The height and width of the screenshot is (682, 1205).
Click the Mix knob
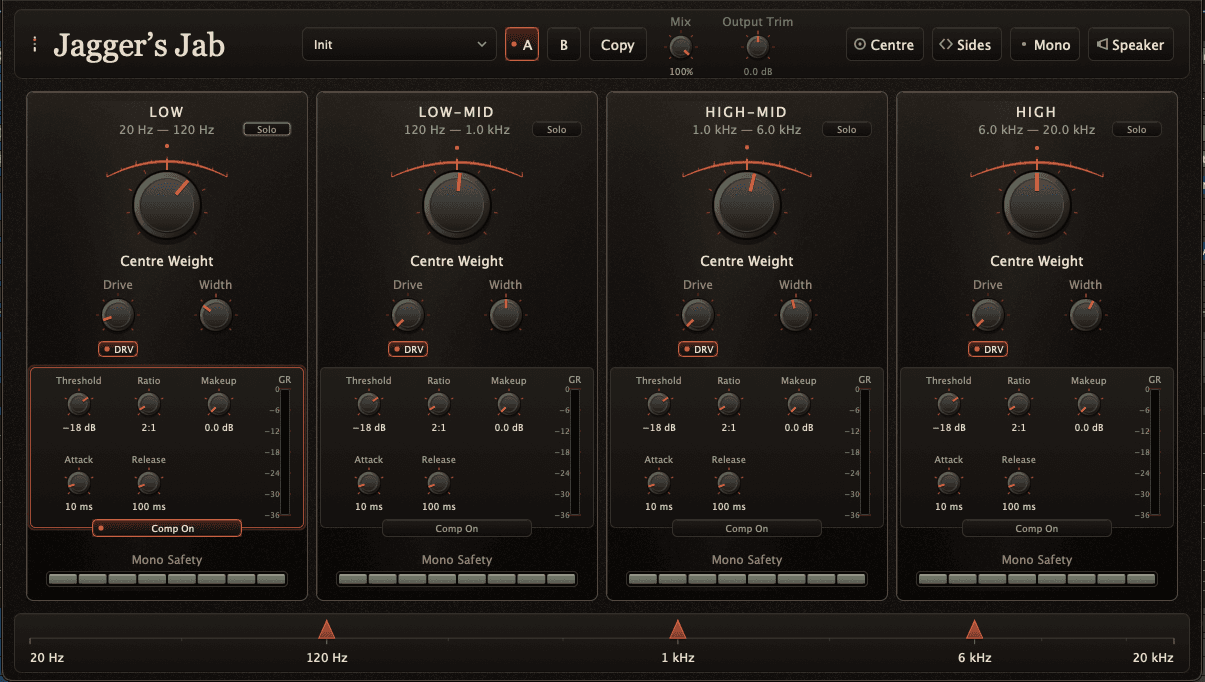click(x=681, y=46)
